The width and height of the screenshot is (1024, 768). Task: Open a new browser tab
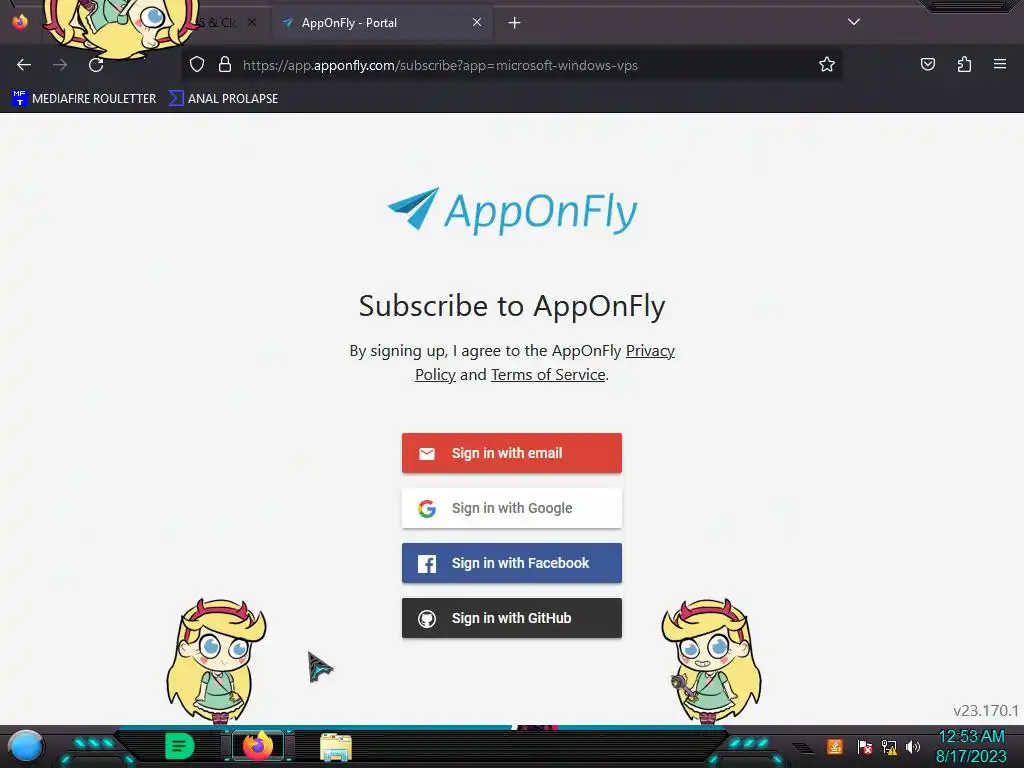515,23
